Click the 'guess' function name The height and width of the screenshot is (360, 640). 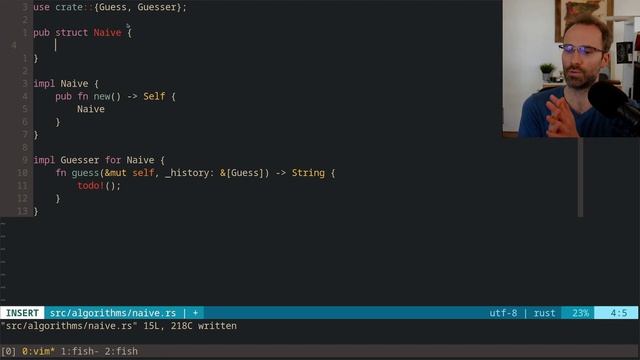[x=85, y=173]
